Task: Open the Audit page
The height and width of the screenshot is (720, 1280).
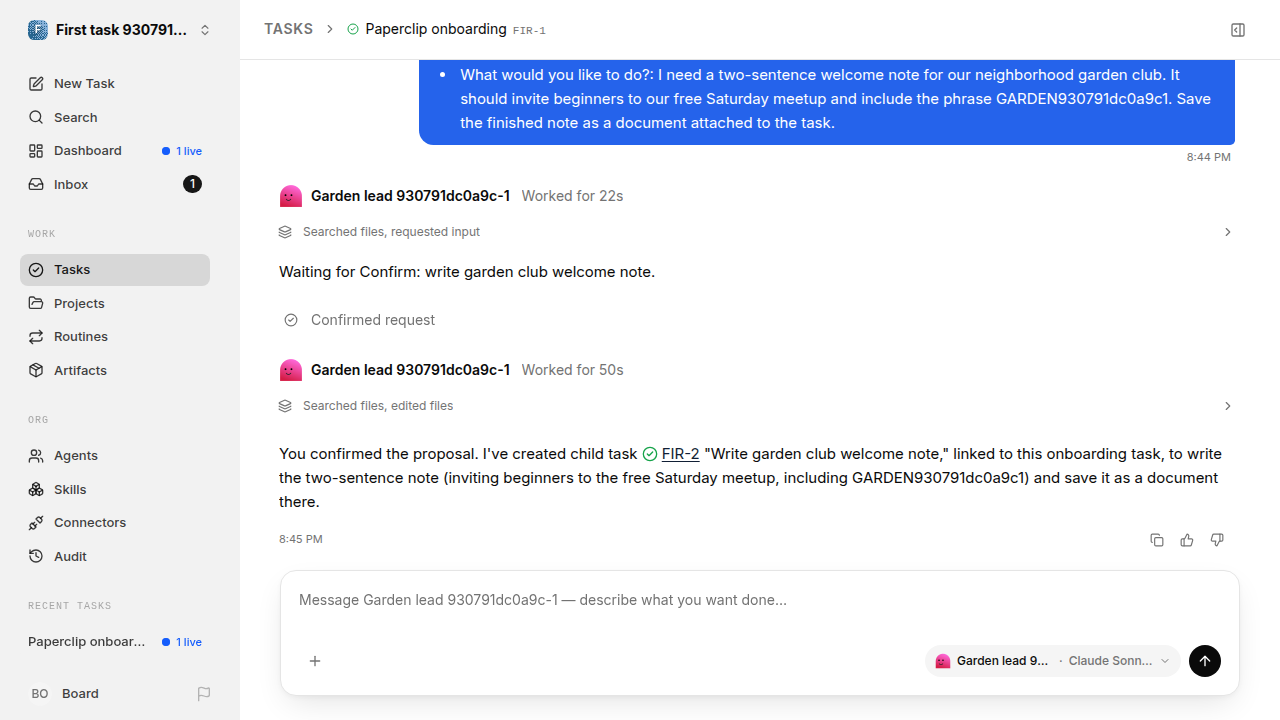Action: coord(115,556)
